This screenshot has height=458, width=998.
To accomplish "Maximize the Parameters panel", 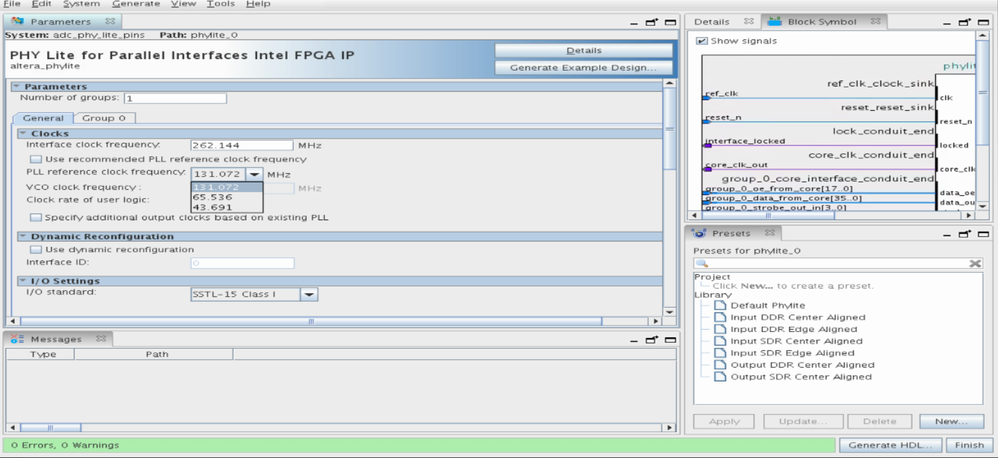I will (670, 22).
